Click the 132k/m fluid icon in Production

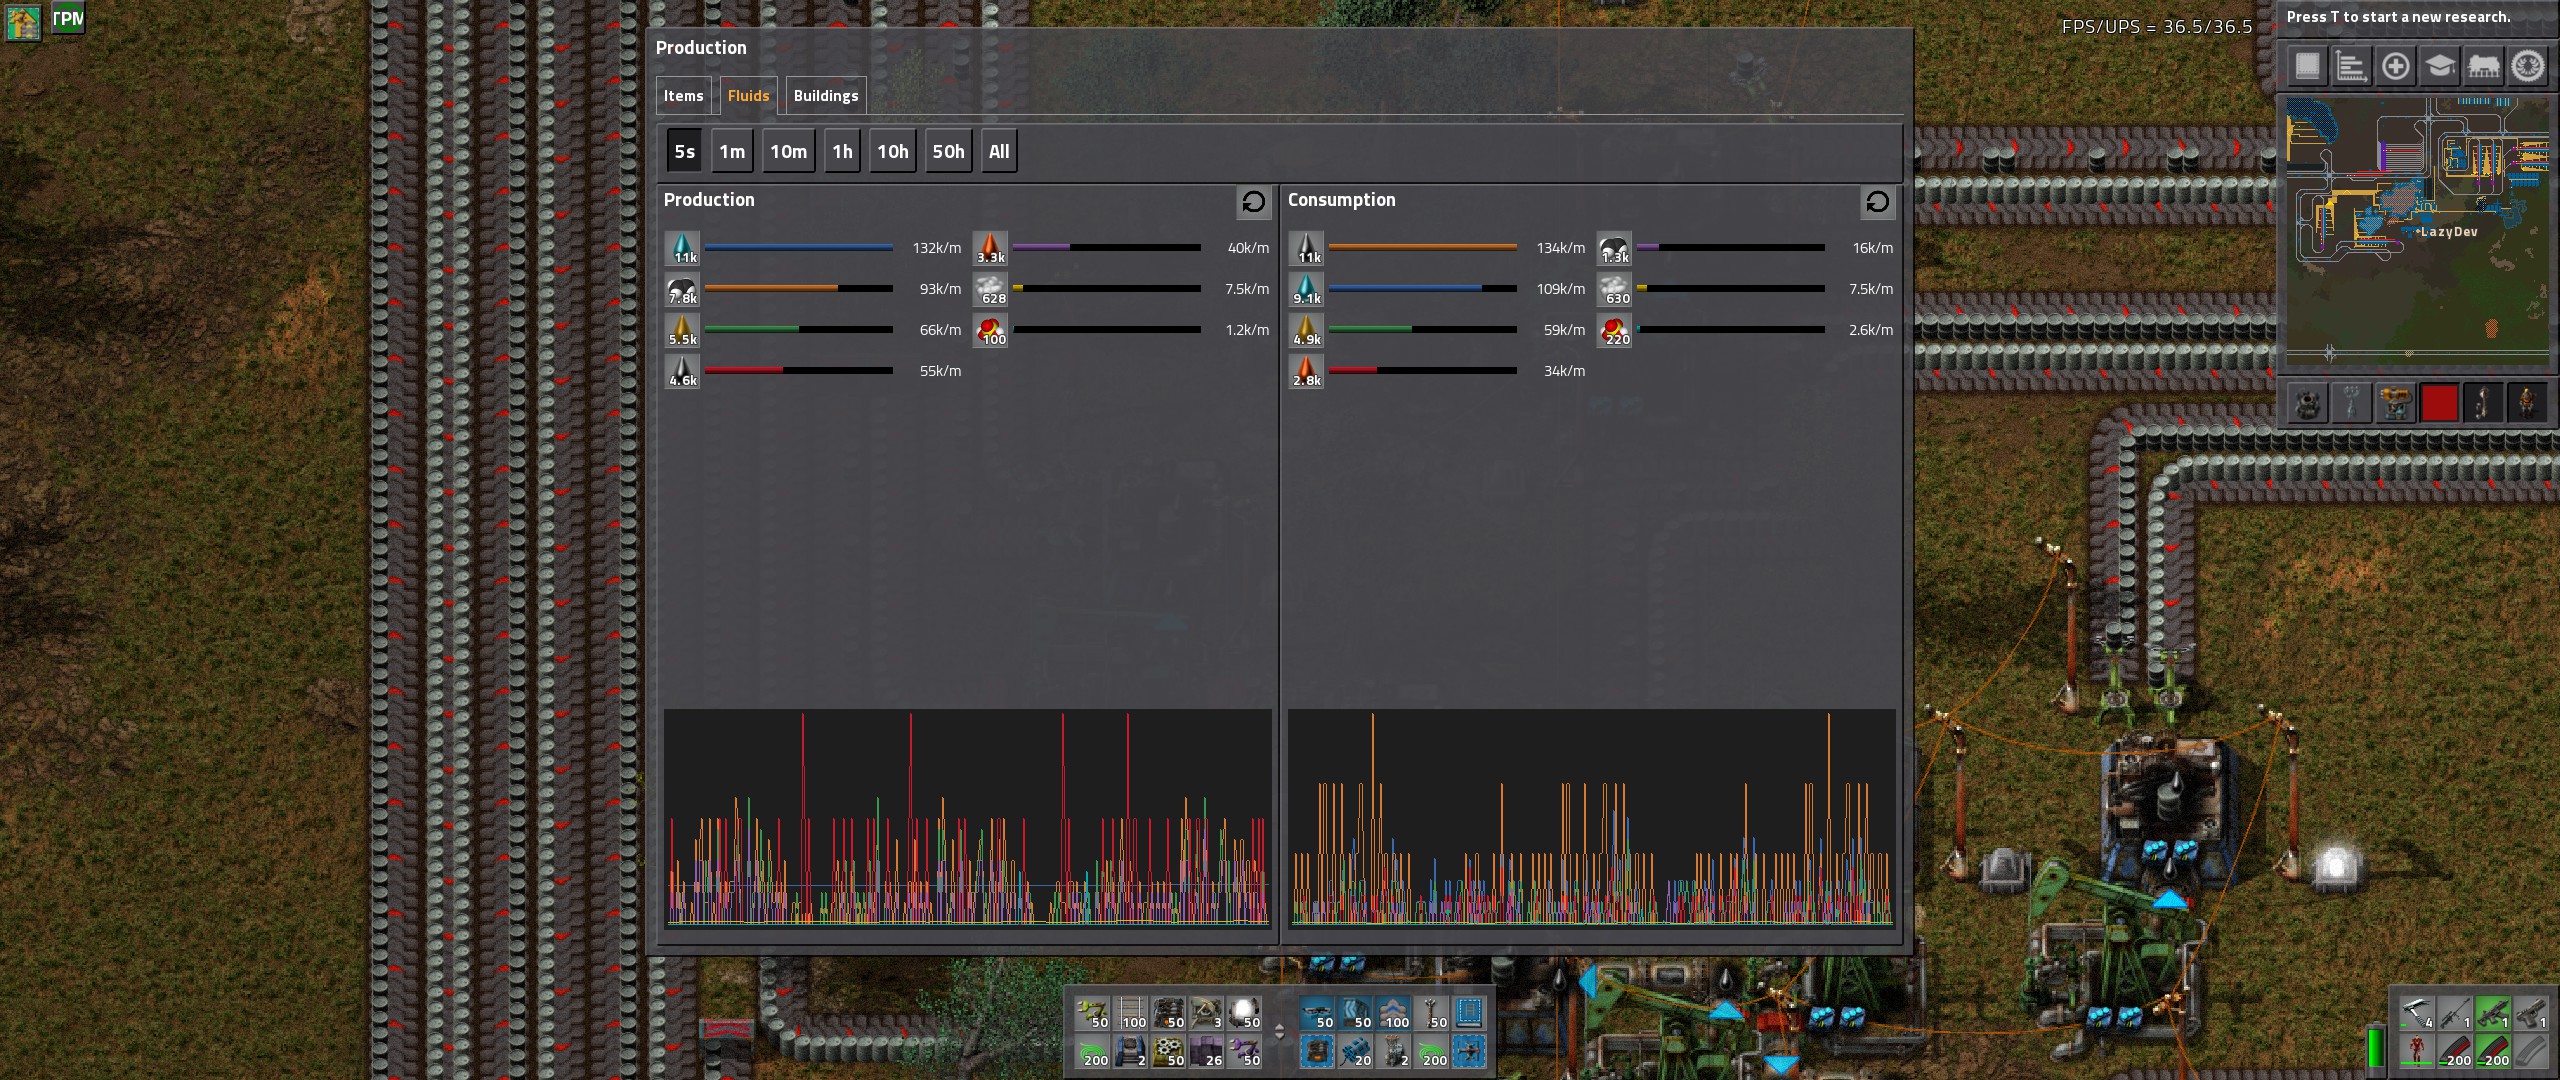click(x=683, y=248)
